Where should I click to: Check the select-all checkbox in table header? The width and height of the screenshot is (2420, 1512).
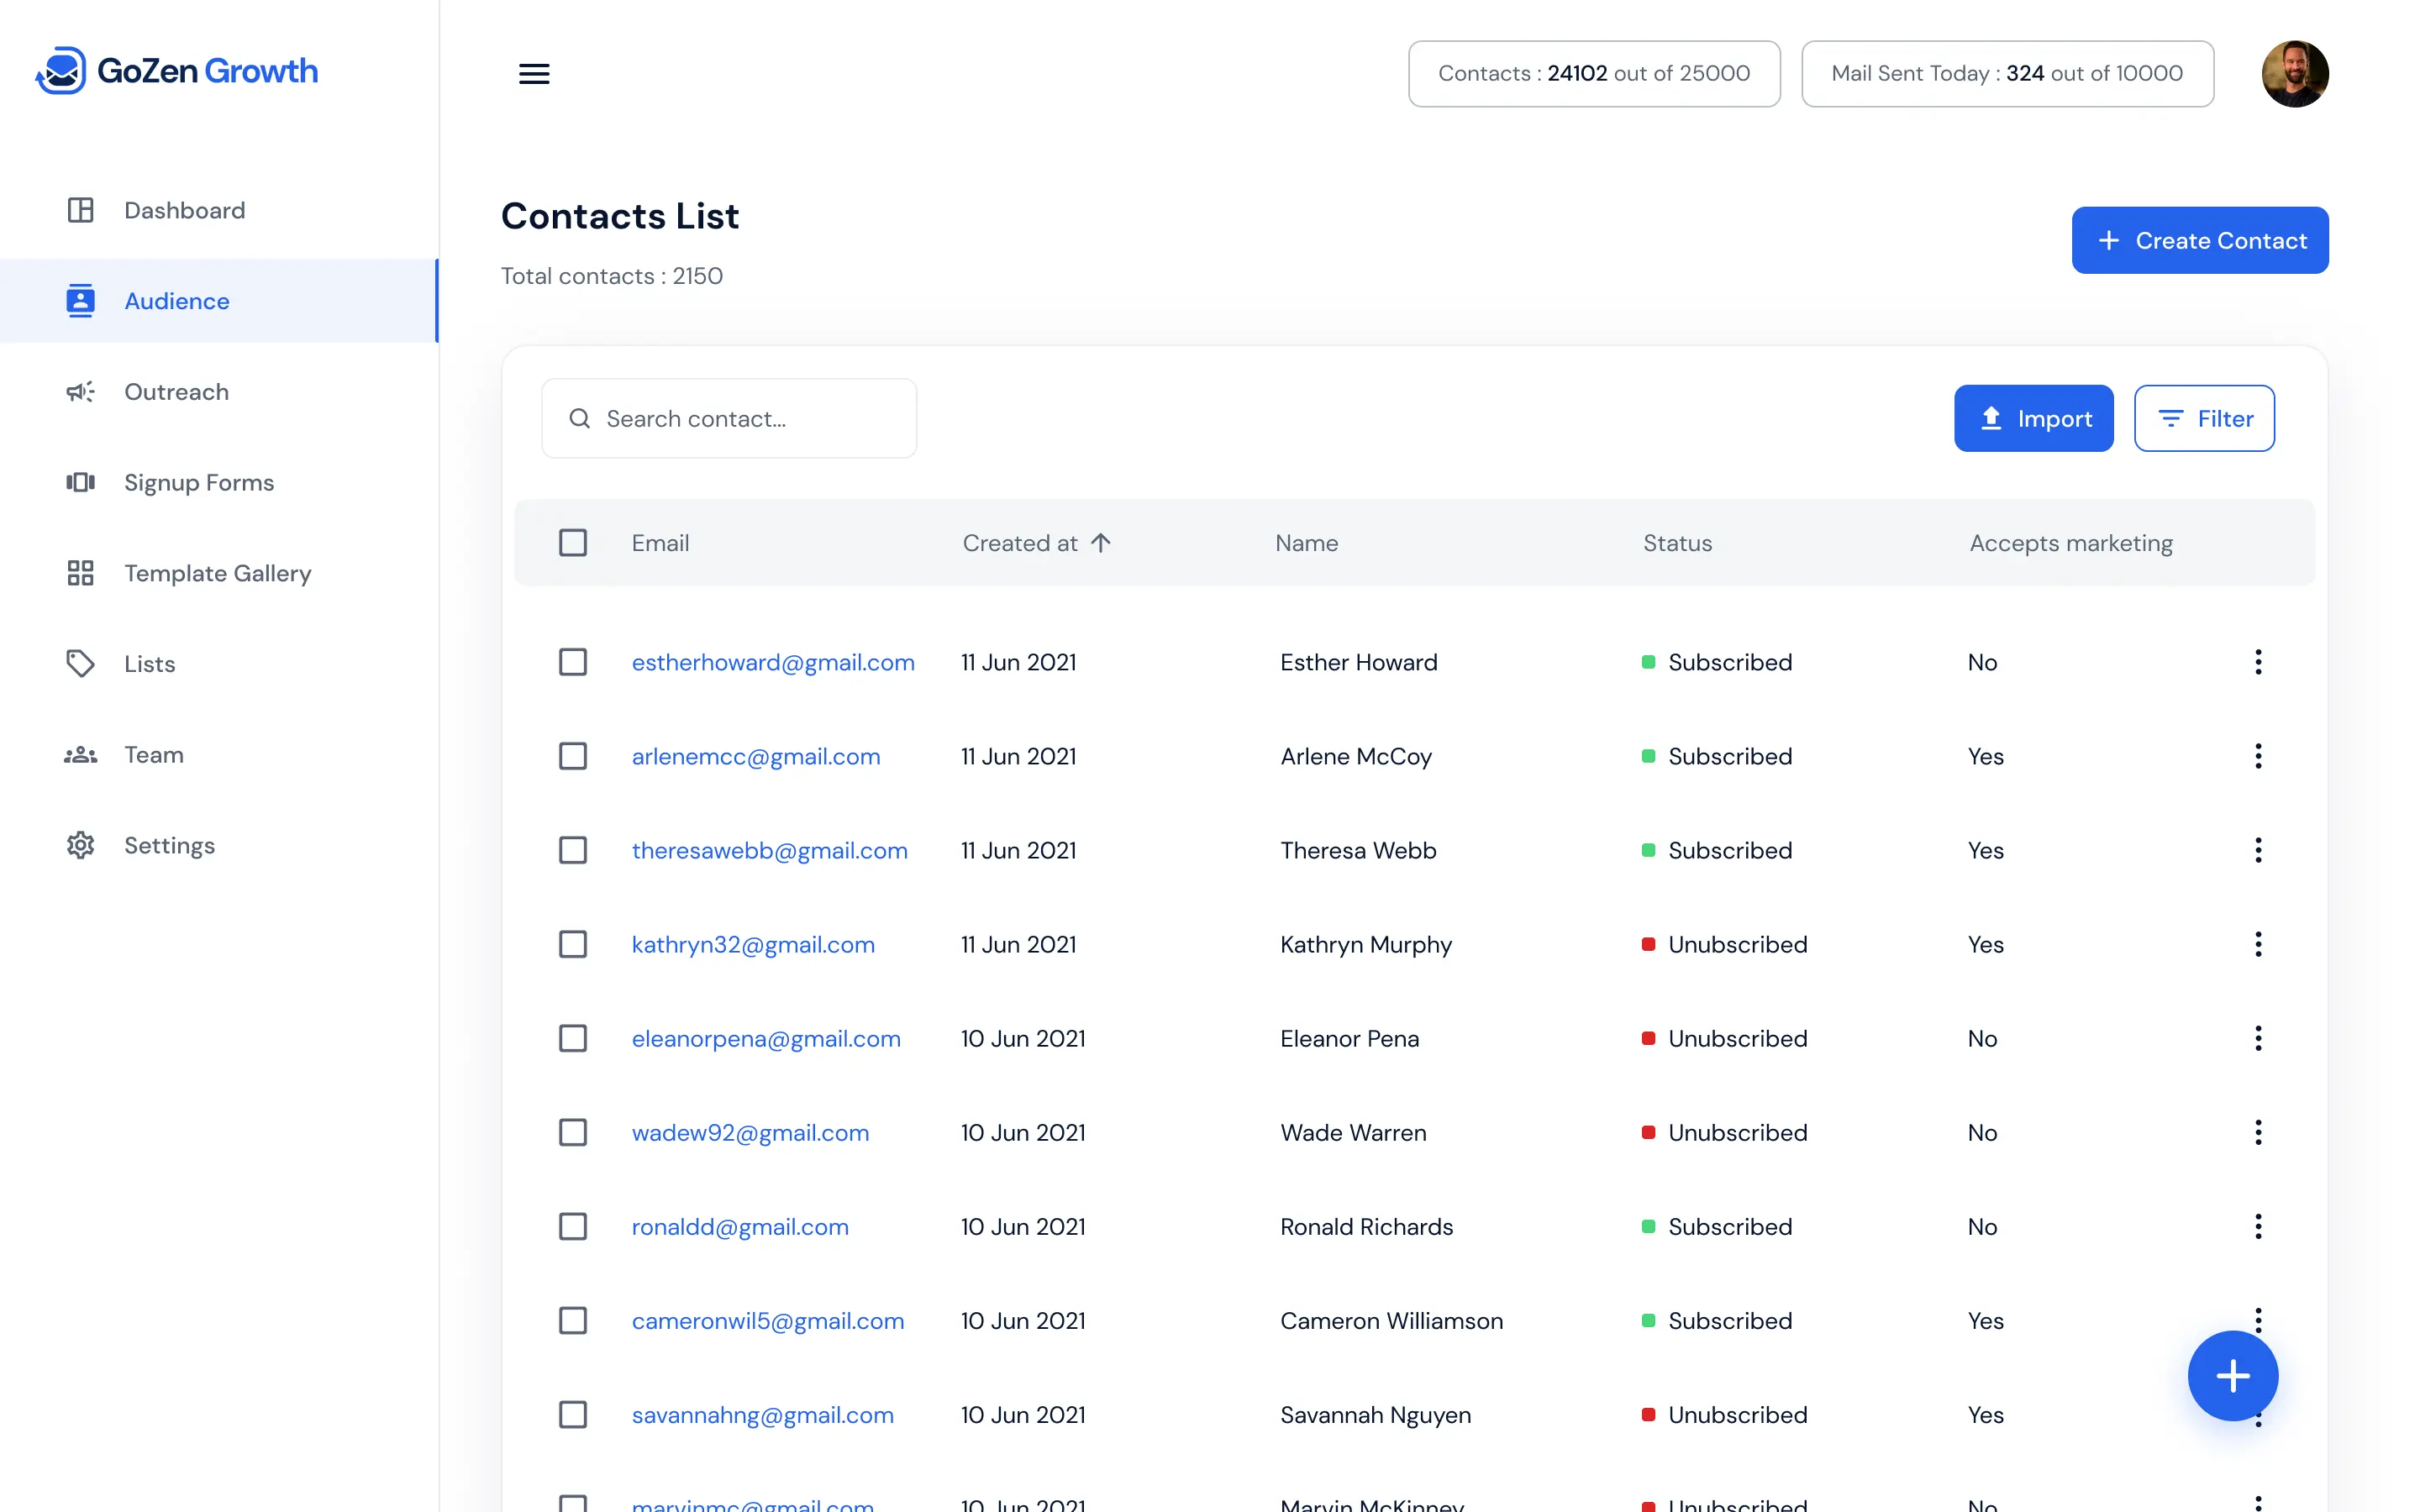[x=573, y=542]
